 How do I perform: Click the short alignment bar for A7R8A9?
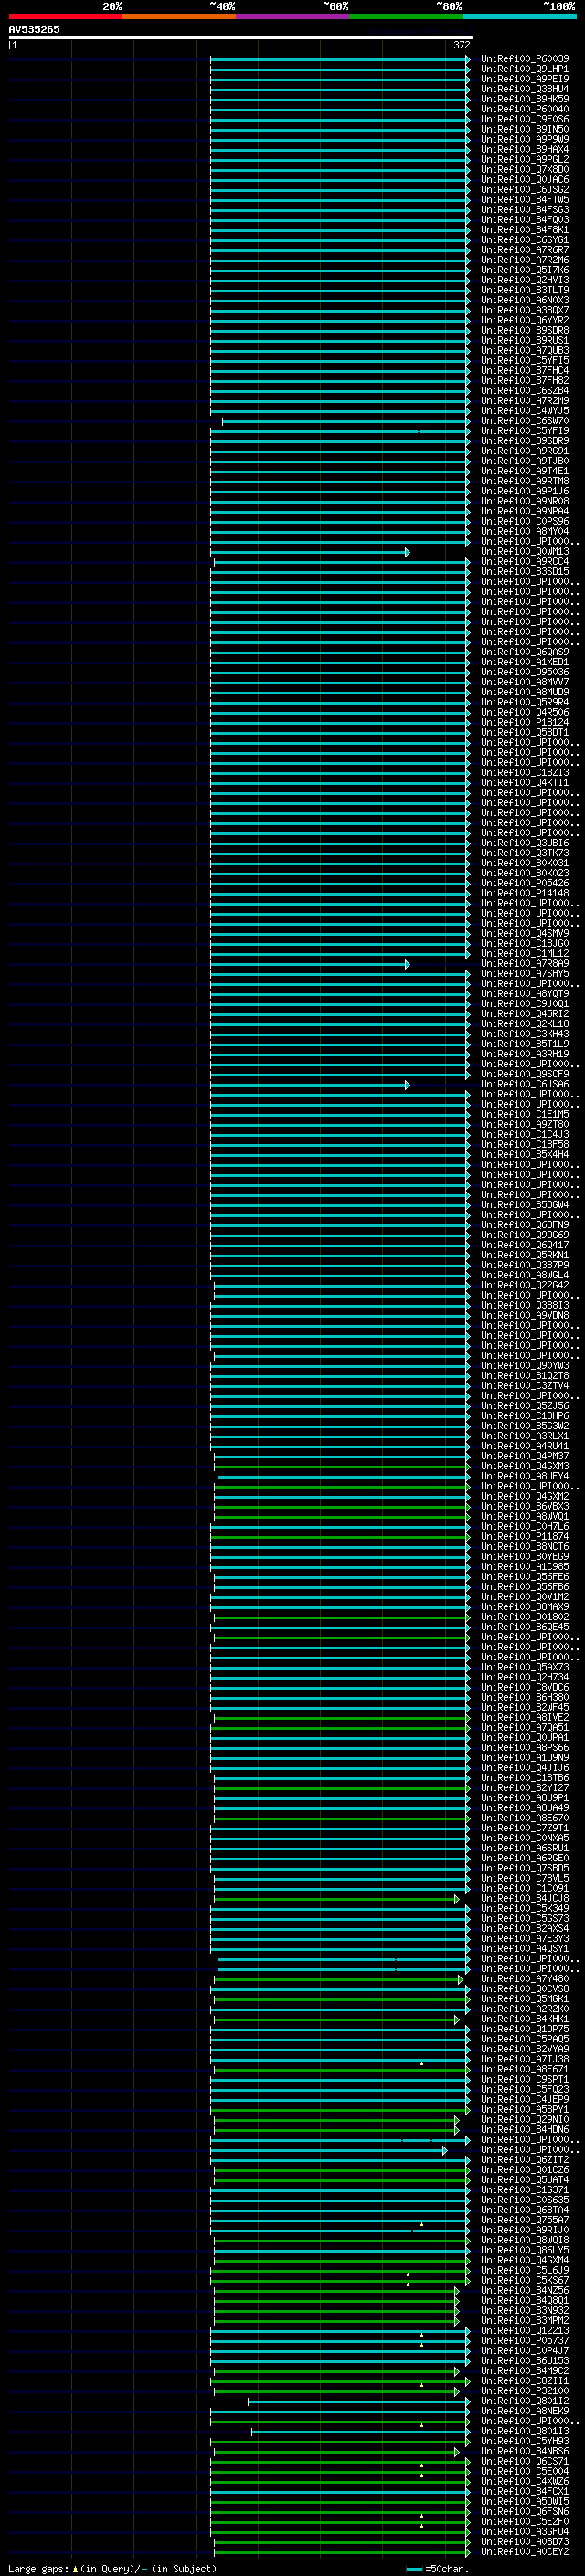[x=309, y=964]
